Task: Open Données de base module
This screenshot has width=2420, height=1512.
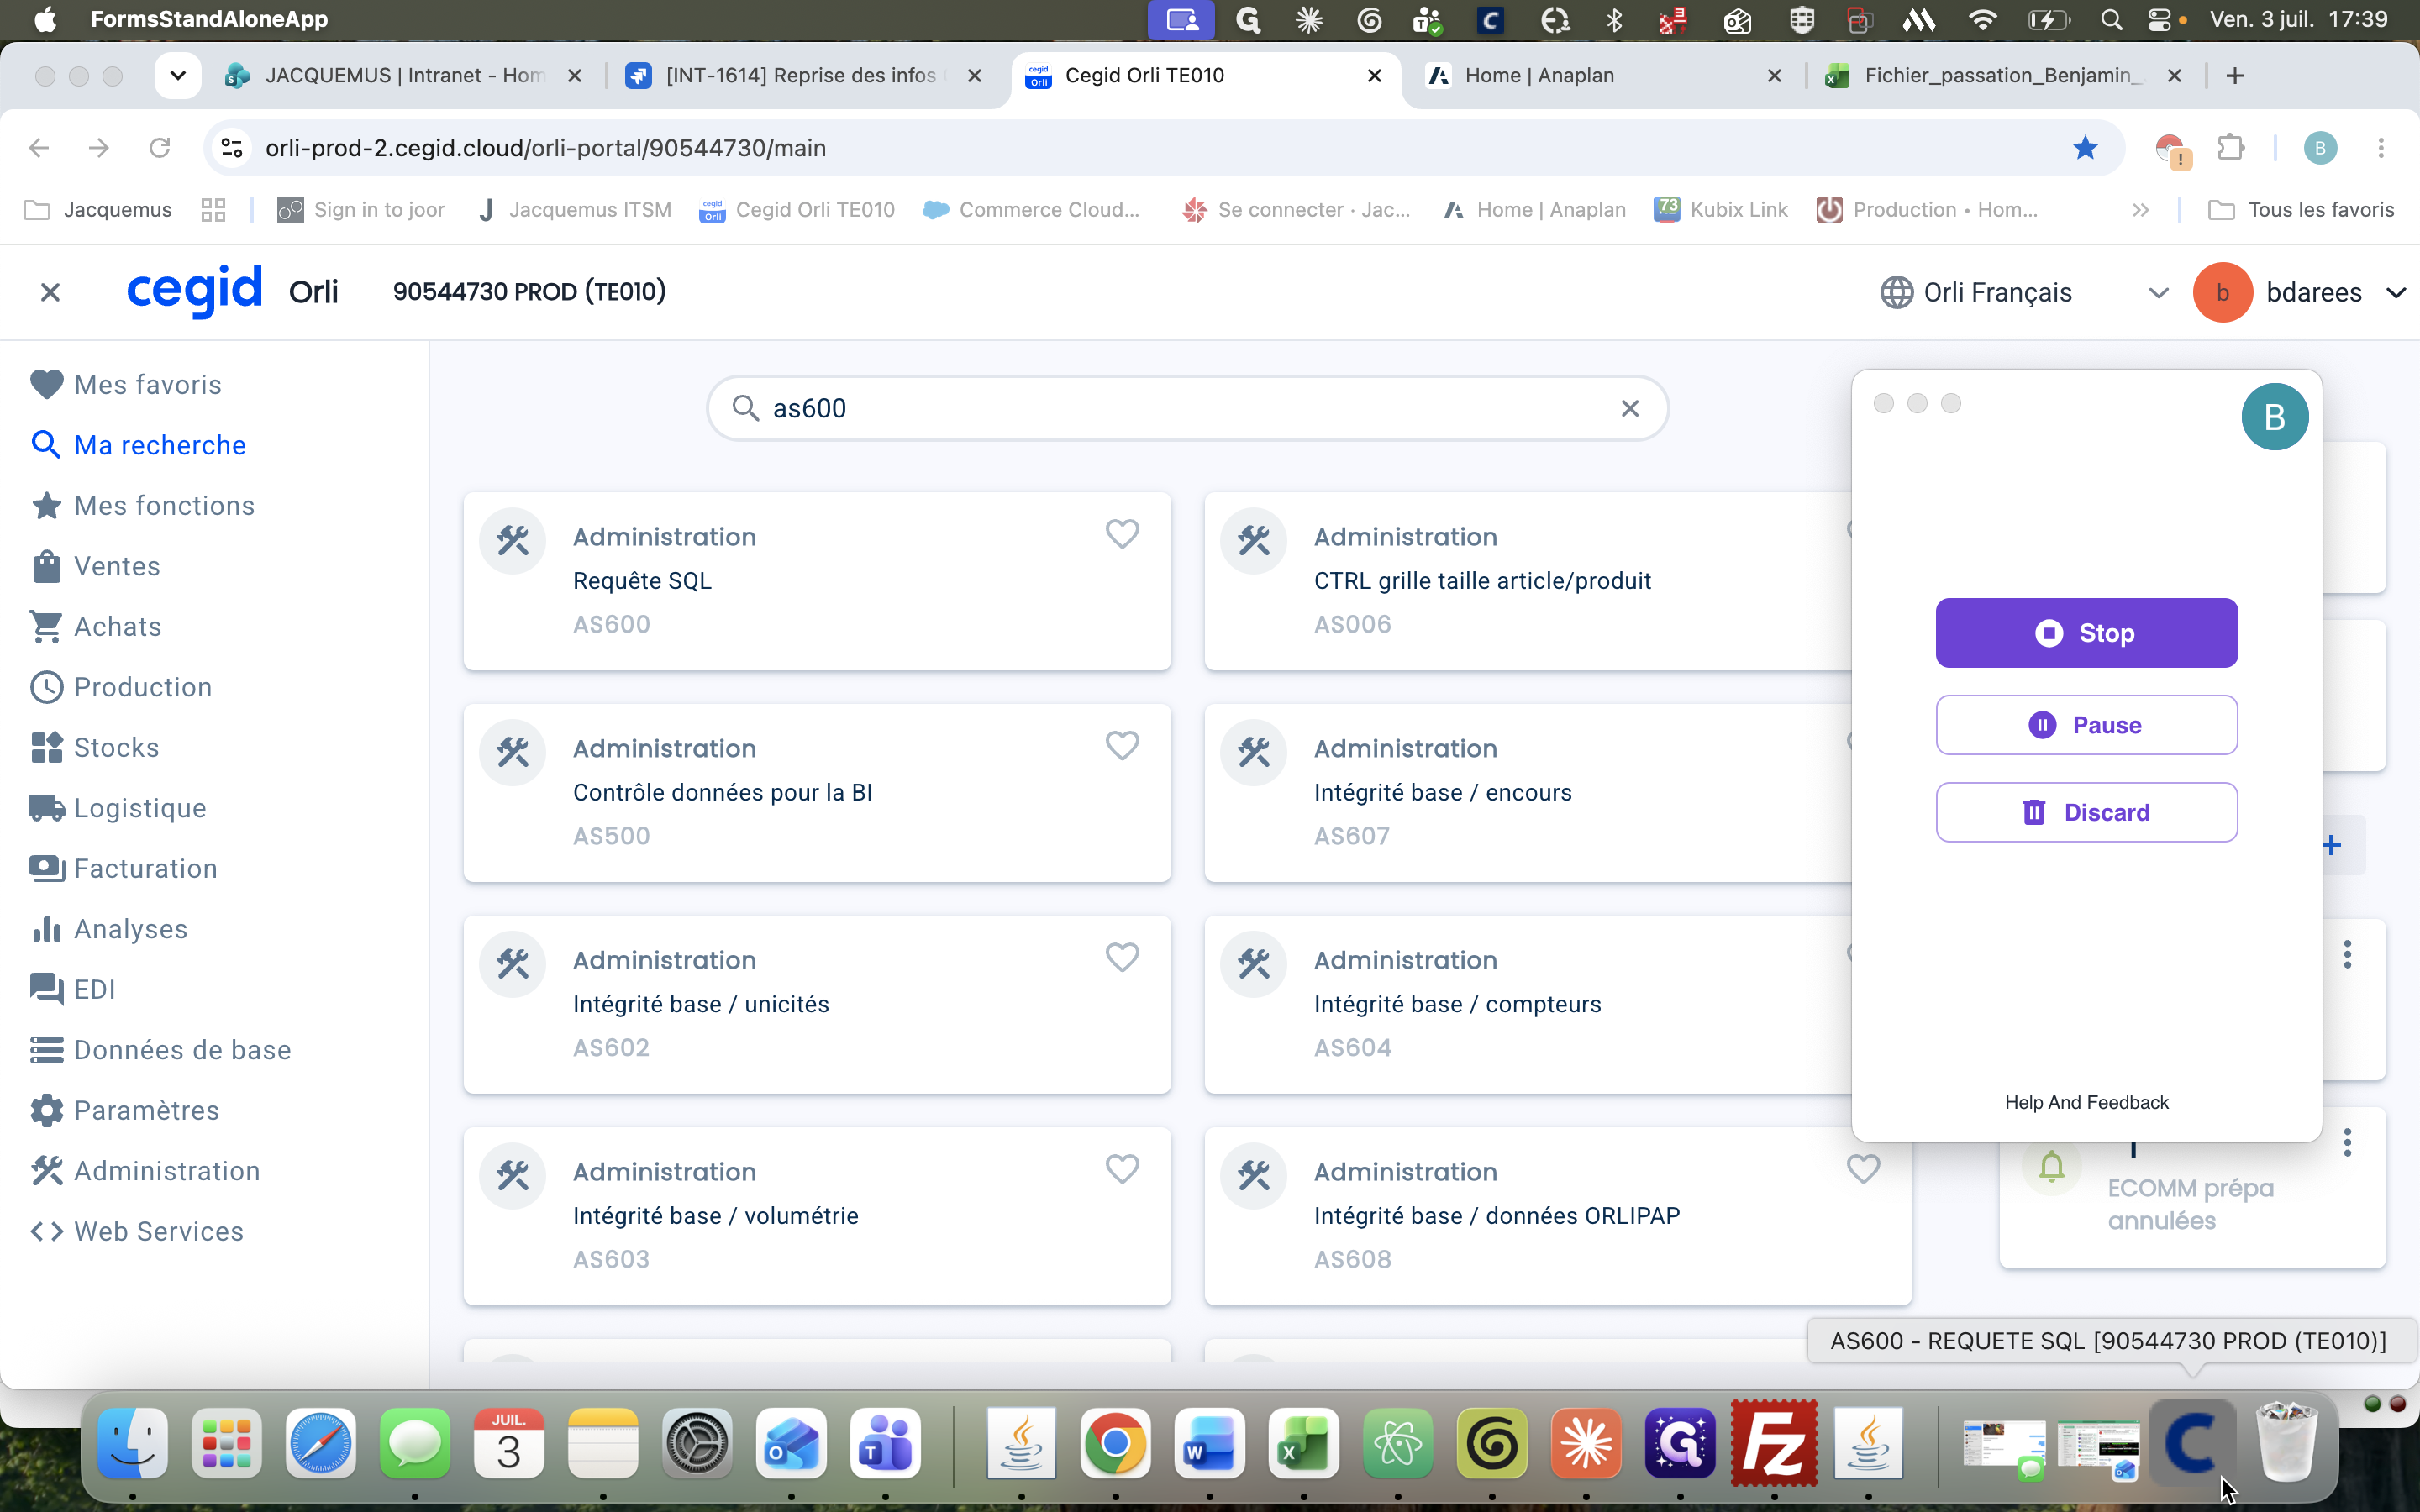Action: (x=160, y=1050)
